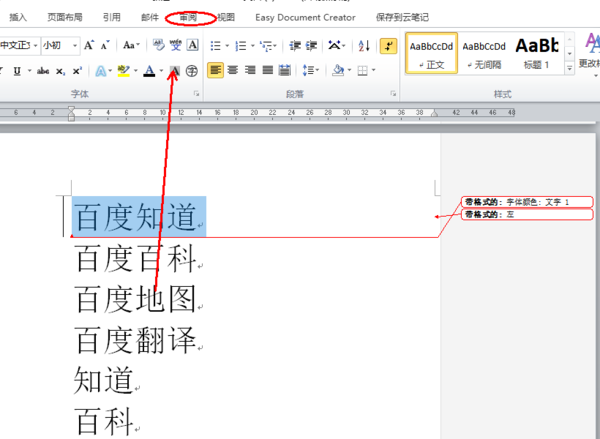
Task: Apply the 正文 style
Action: click(431, 53)
